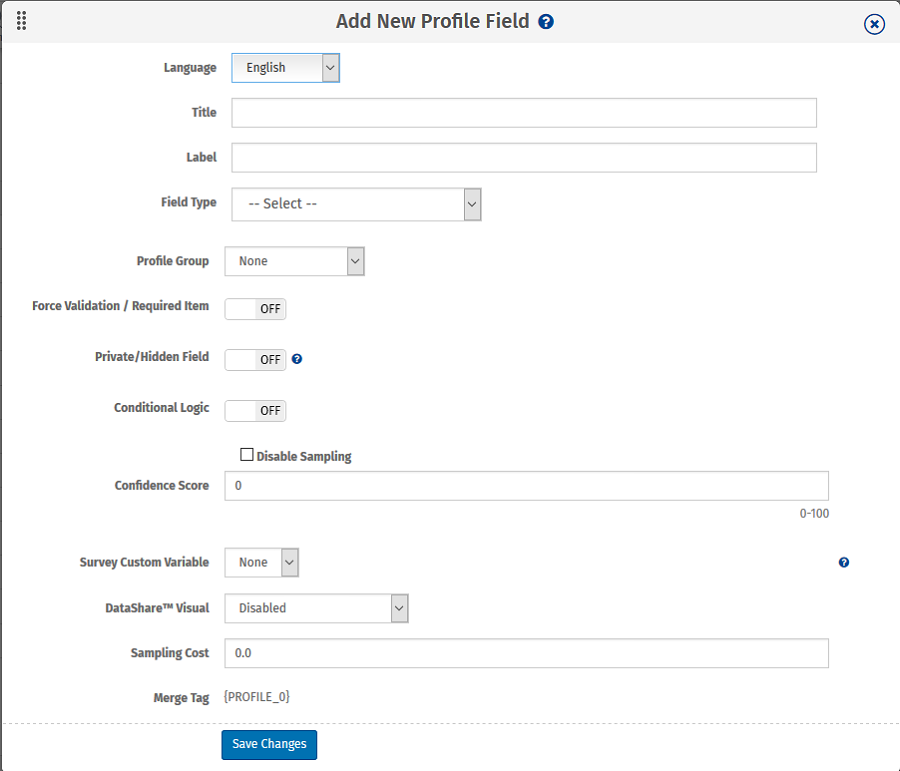Click the Save Changes button
This screenshot has width=900, height=771.
[x=269, y=745]
